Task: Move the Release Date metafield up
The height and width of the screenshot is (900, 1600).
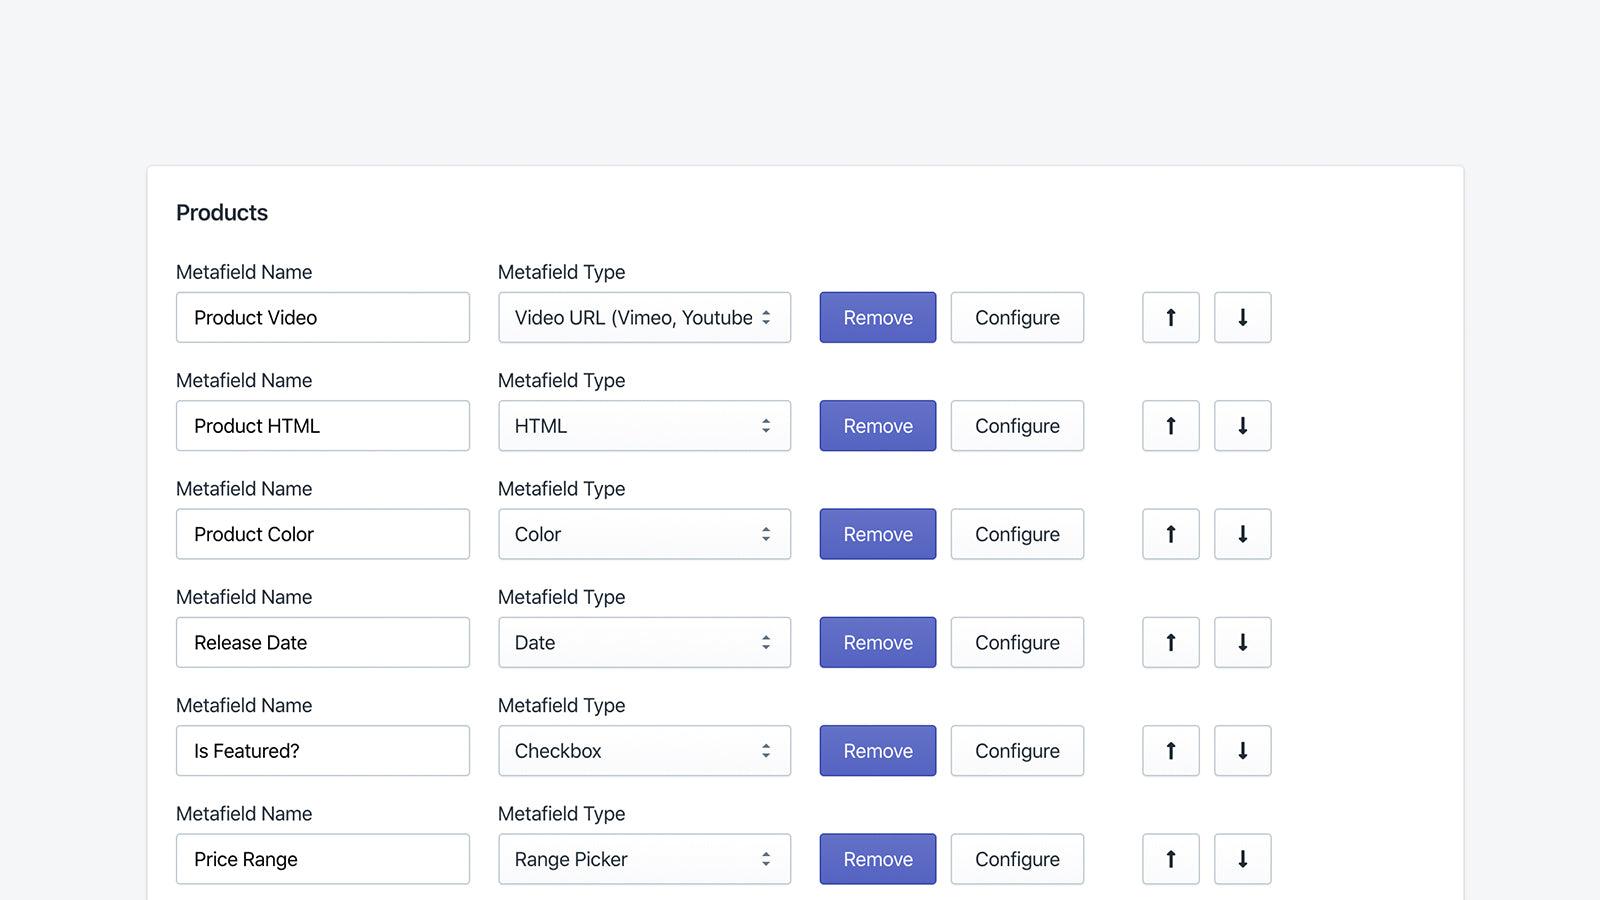Action: click(x=1170, y=642)
